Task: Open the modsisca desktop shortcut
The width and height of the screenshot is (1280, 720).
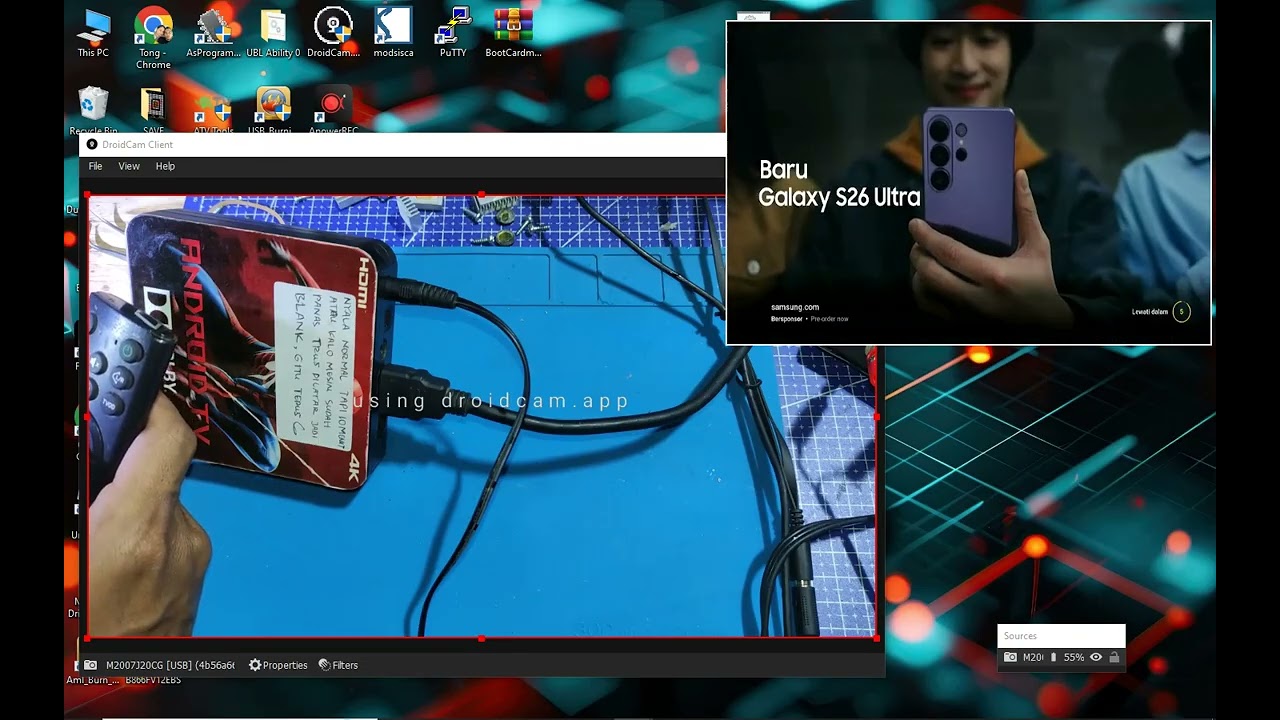Action: (x=393, y=33)
